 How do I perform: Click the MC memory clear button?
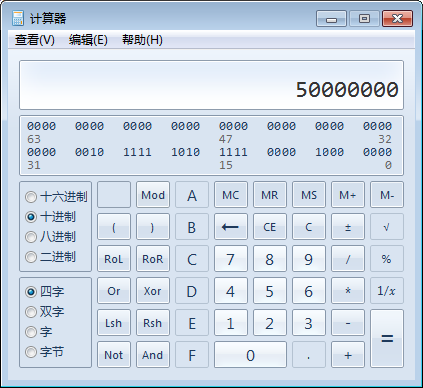click(231, 195)
